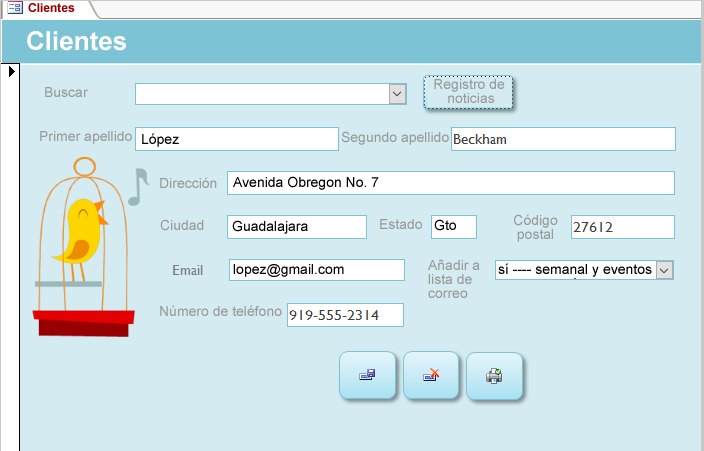Click the Estado label
Viewport: 704px width, 451px height.
[400, 224]
